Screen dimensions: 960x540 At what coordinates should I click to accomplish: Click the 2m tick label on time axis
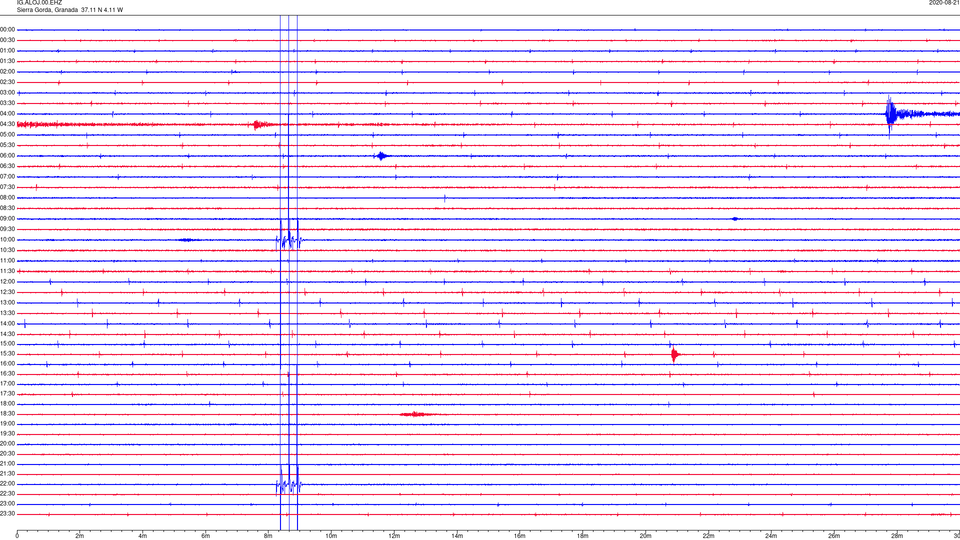click(x=80, y=536)
